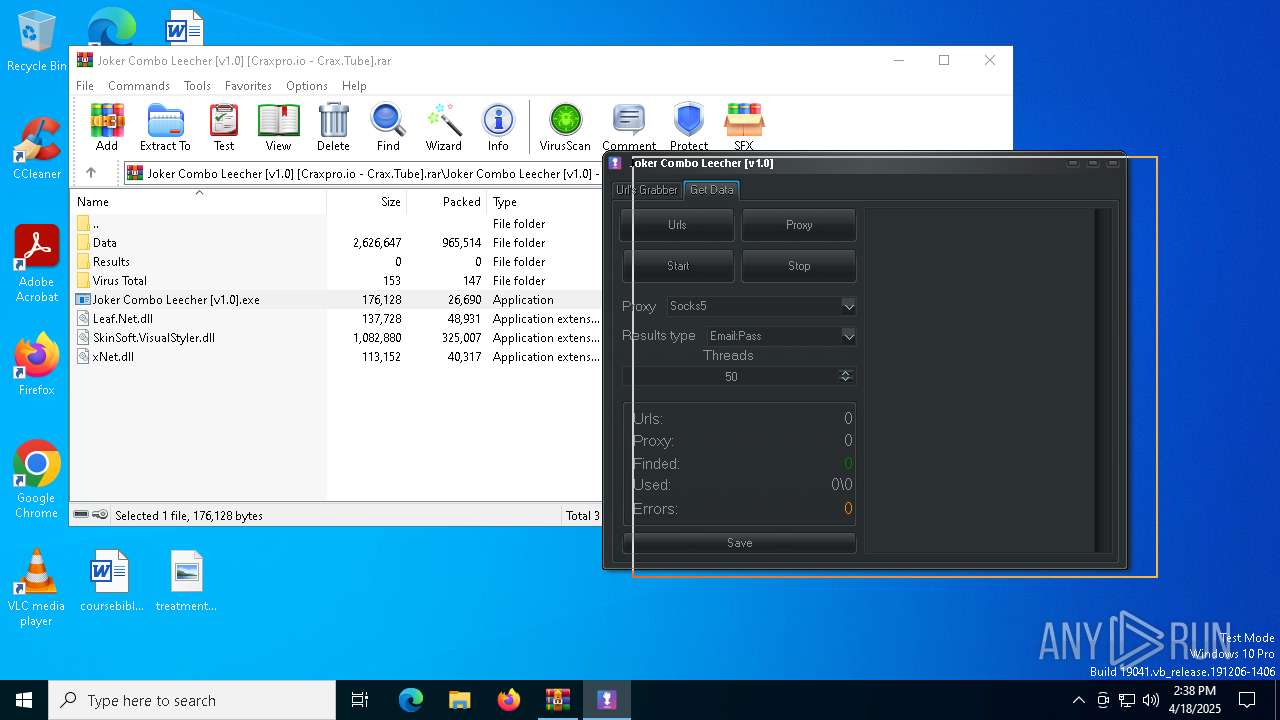Screen dimensions: 1280x720
Task: Open Firefox desktop shortcut
Action: coord(36,365)
